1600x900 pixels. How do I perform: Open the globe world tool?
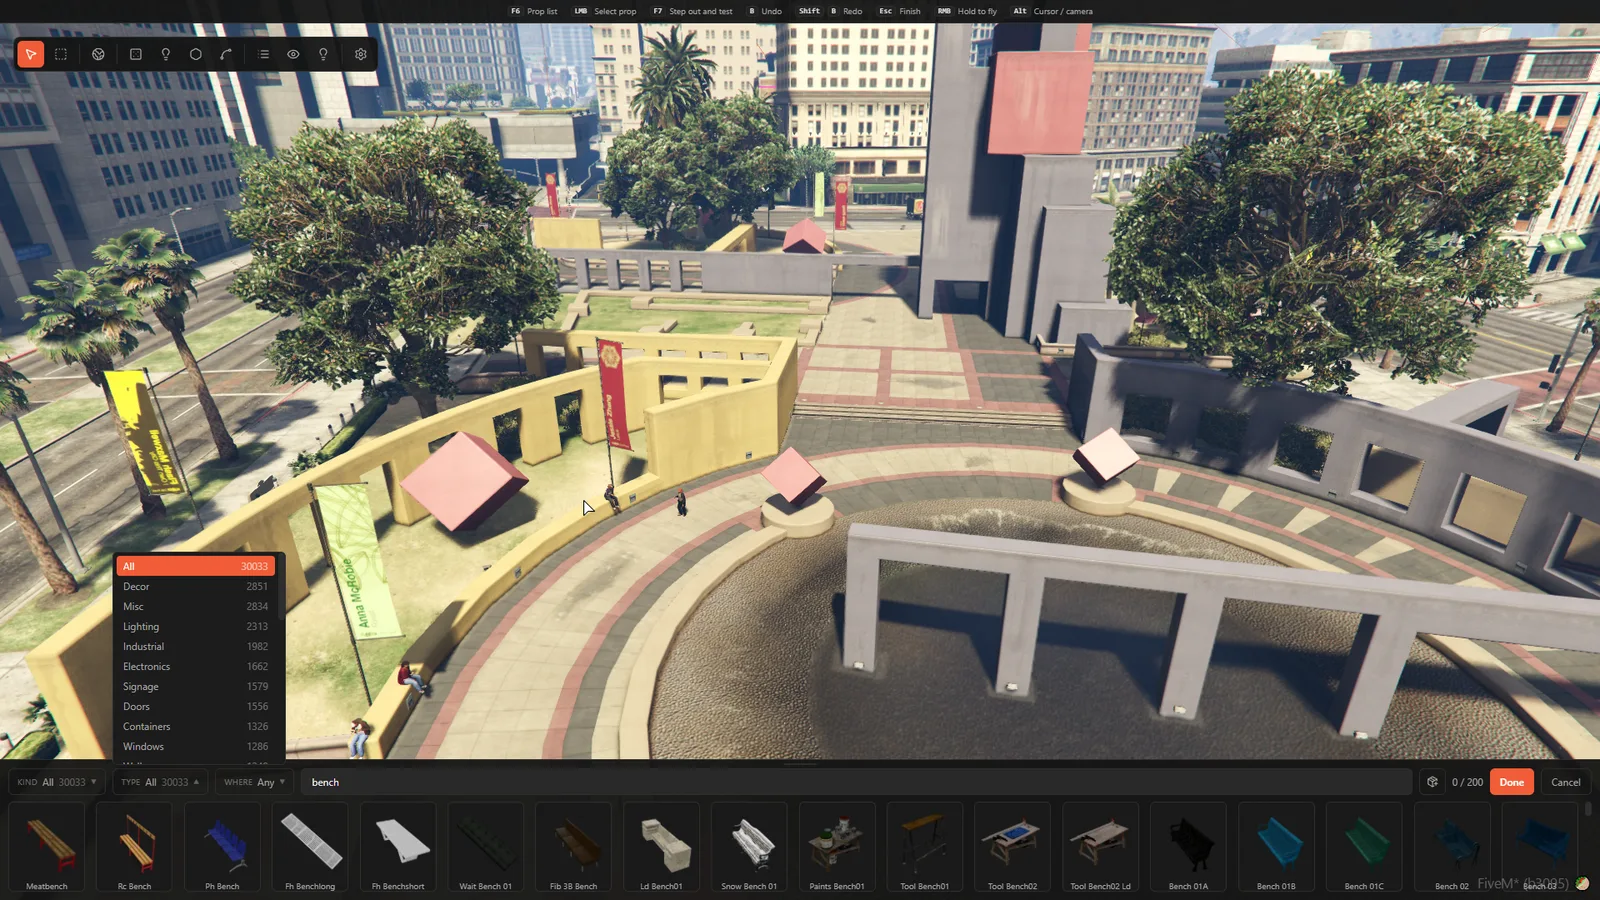pos(98,54)
